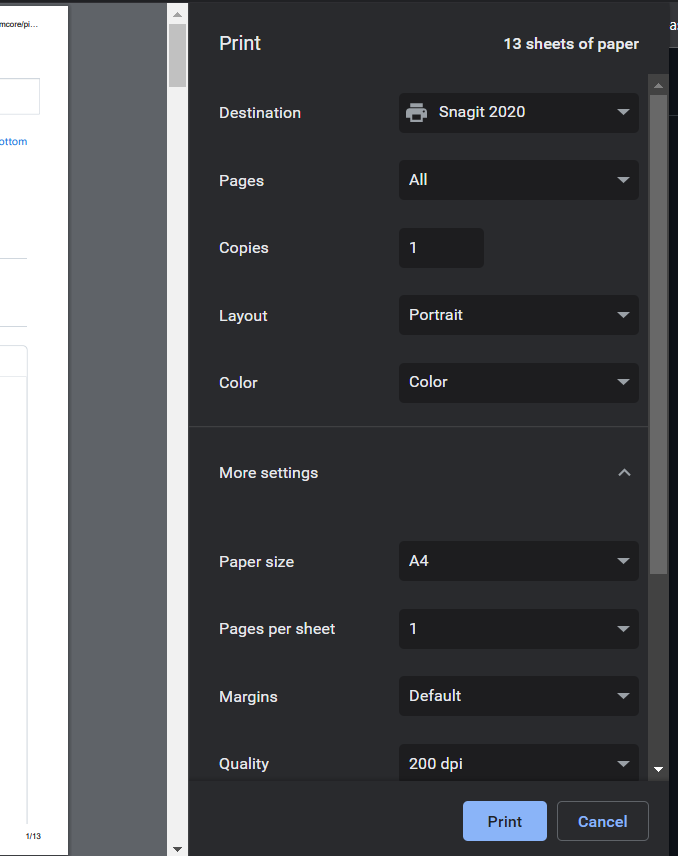Collapse the More settings section
Screen dimensions: 678x856
tap(624, 472)
